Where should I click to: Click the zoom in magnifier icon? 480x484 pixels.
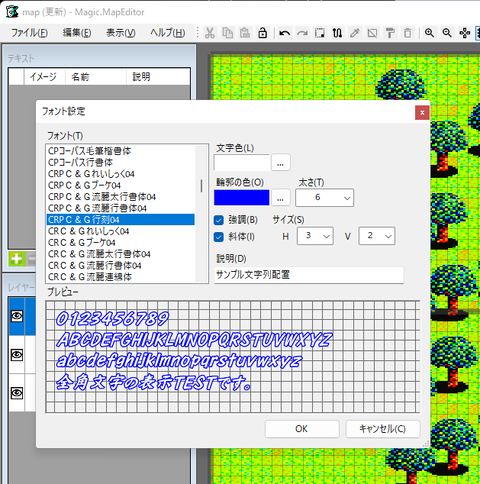[429, 33]
